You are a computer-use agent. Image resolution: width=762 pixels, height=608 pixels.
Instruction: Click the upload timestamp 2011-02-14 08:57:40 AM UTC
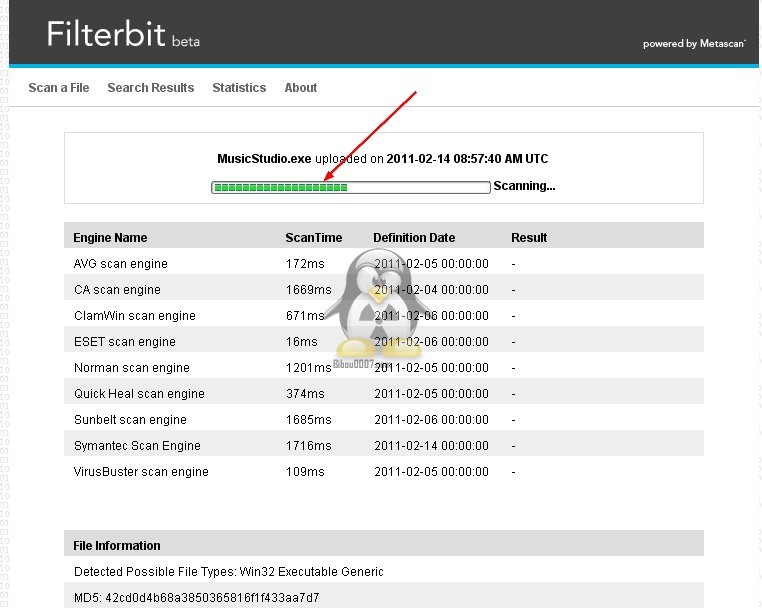click(468, 159)
